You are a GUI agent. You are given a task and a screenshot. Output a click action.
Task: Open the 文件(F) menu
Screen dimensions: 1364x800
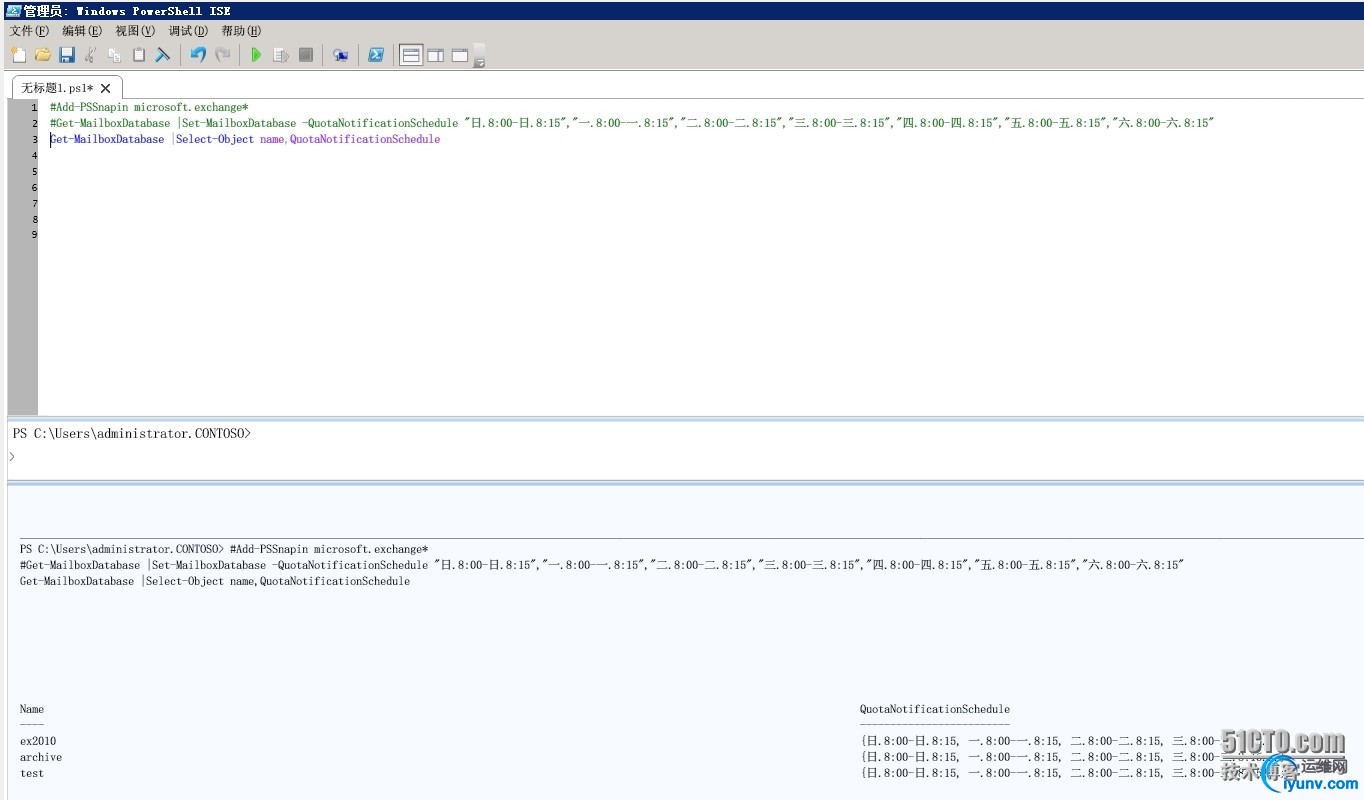click(29, 31)
